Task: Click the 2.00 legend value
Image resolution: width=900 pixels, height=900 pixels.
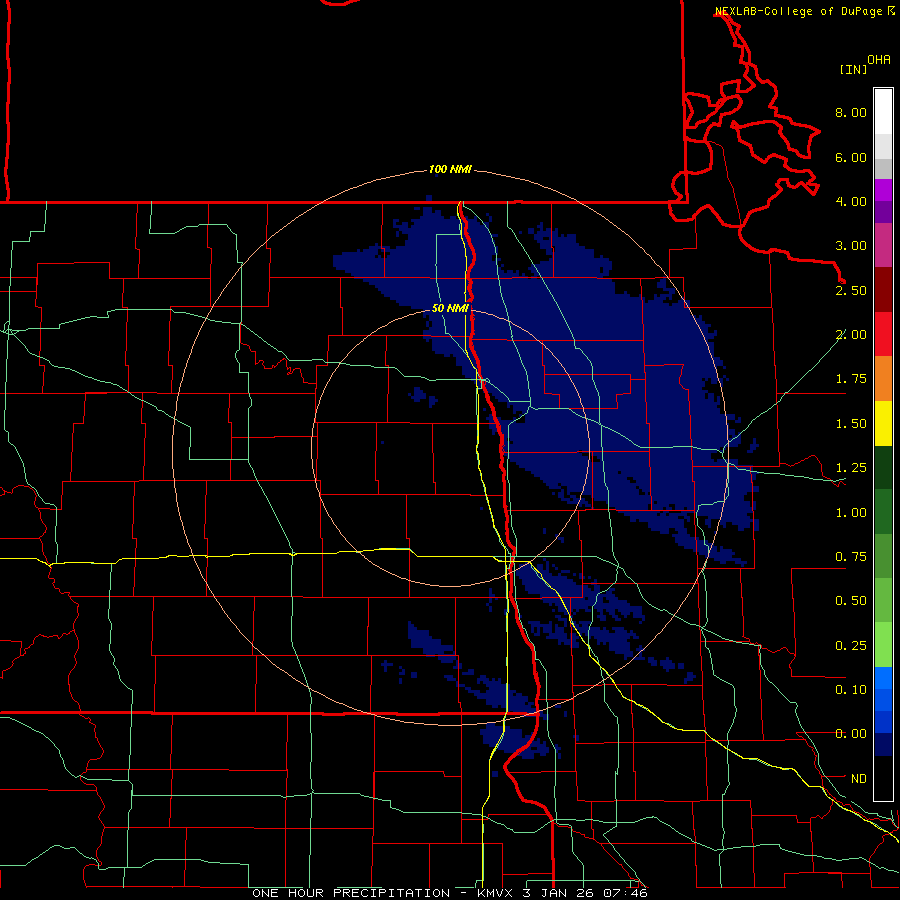Action: [x=851, y=335]
